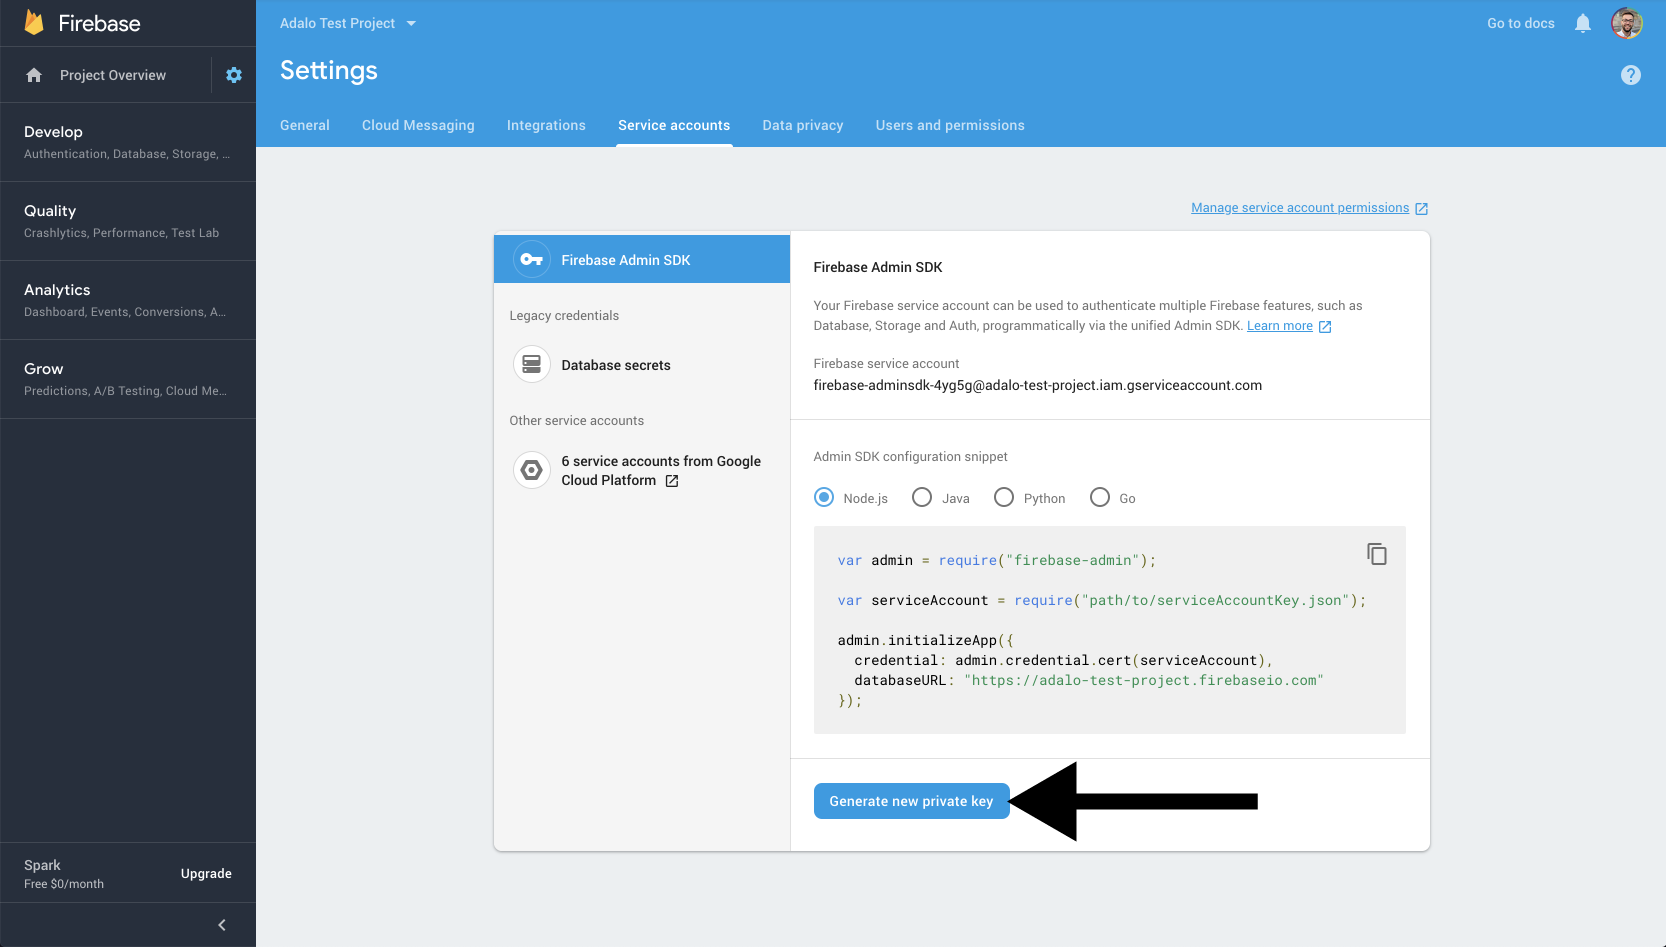The image size is (1666, 947).
Task: Expand the Analytics section
Action: coord(128,300)
